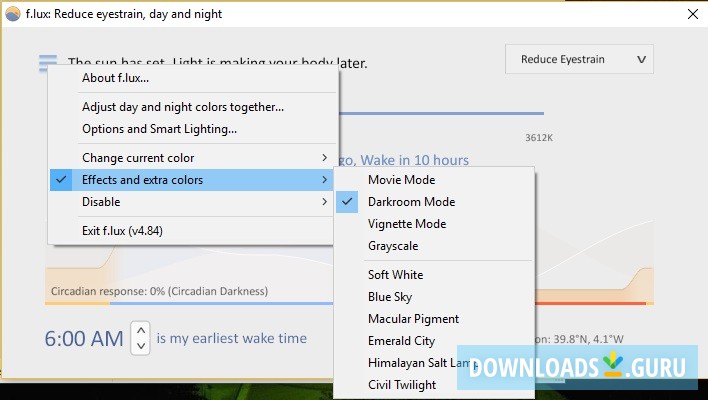
Task: Click the Circadian response text
Action: [x=159, y=291]
